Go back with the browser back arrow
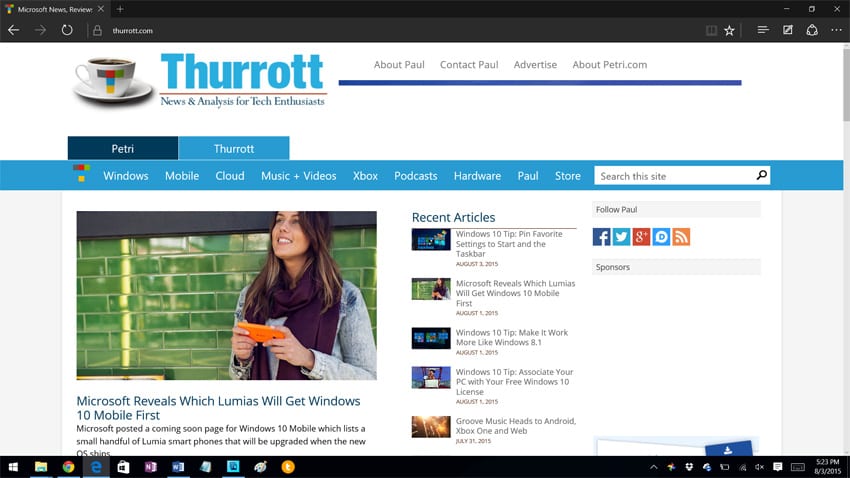 coord(14,30)
